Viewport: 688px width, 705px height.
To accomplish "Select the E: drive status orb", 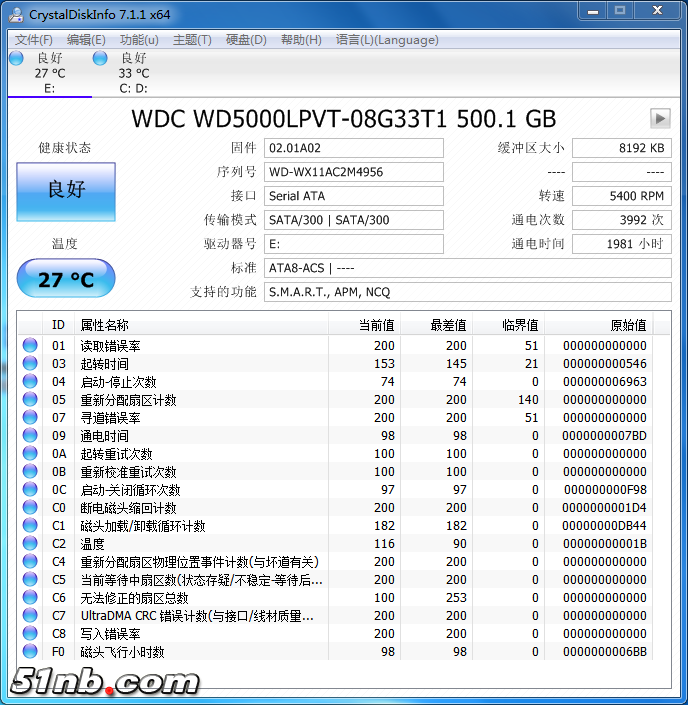I will point(16,58).
